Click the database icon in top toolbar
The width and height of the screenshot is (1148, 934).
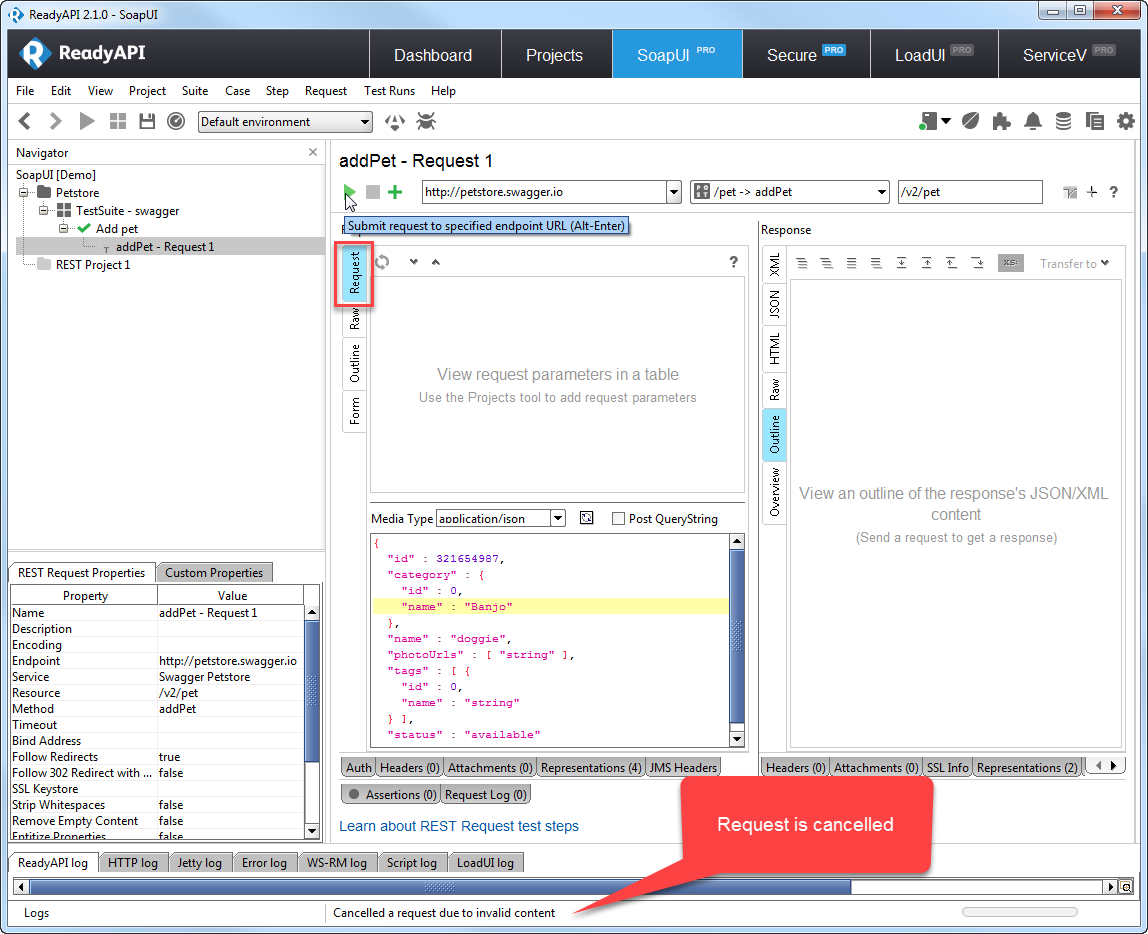(x=1063, y=121)
